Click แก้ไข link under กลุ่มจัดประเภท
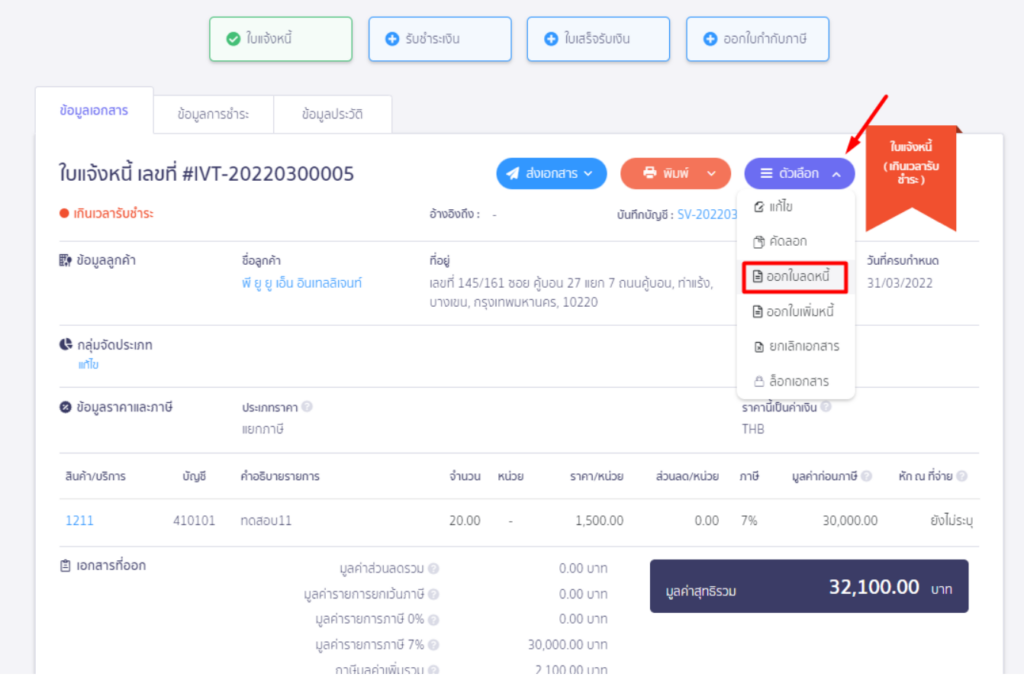This screenshot has width=1024, height=677. [x=88, y=365]
